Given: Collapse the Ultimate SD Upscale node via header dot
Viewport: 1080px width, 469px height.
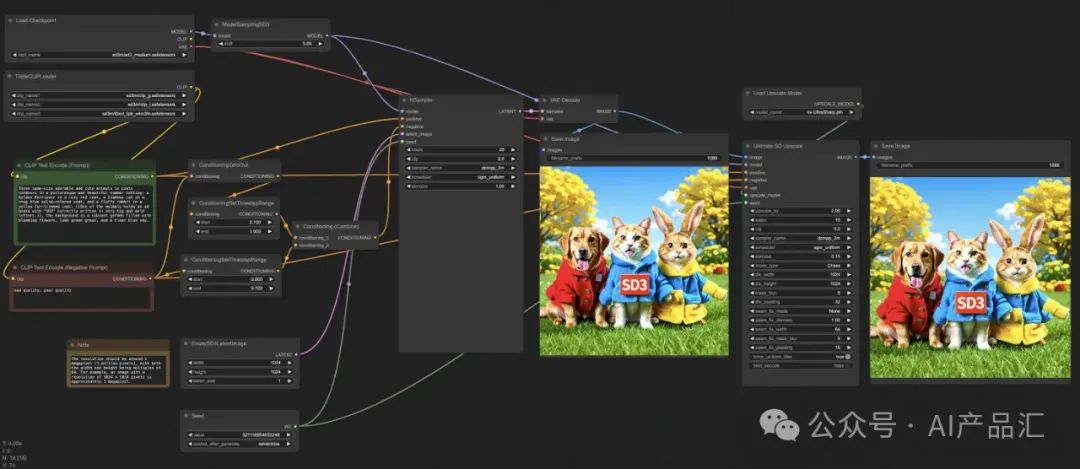Looking at the screenshot, I should point(748,146).
